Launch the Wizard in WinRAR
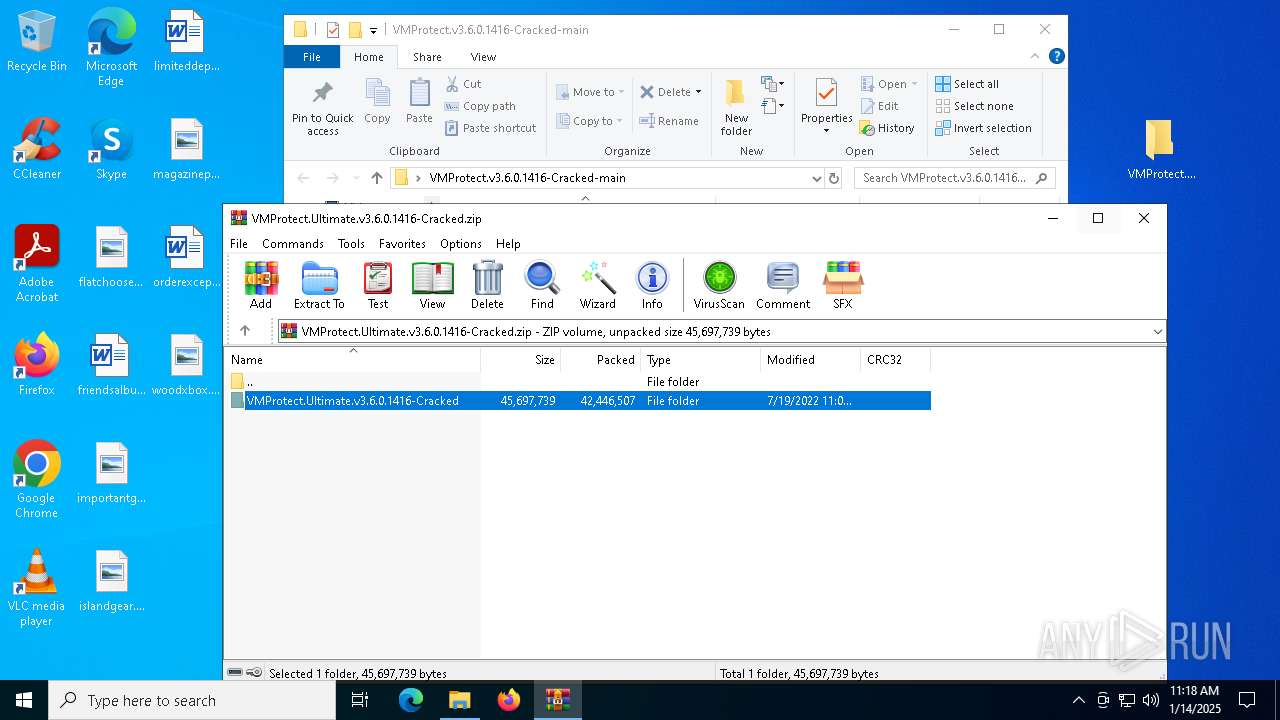 tap(598, 285)
